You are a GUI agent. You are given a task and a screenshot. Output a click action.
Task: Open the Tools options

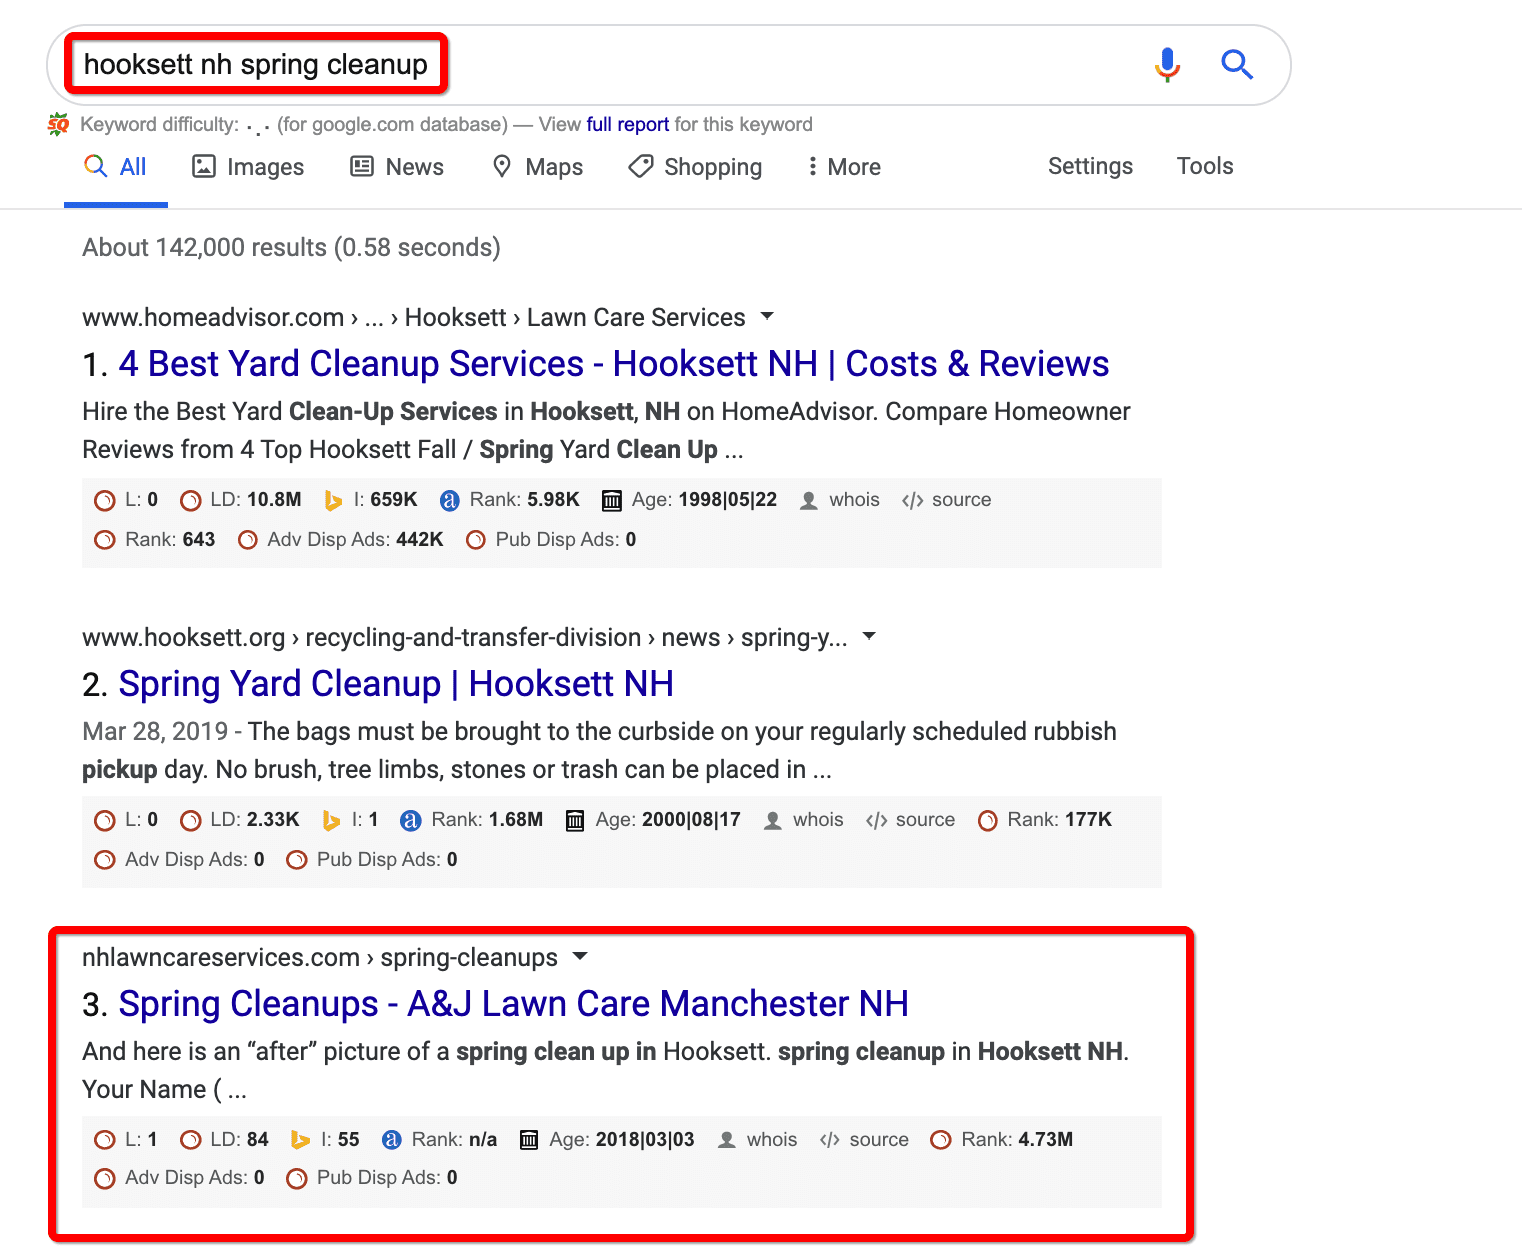1205,166
